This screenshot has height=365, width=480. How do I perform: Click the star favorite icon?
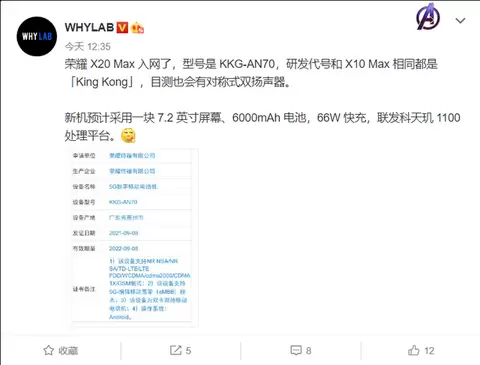click(49, 350)
